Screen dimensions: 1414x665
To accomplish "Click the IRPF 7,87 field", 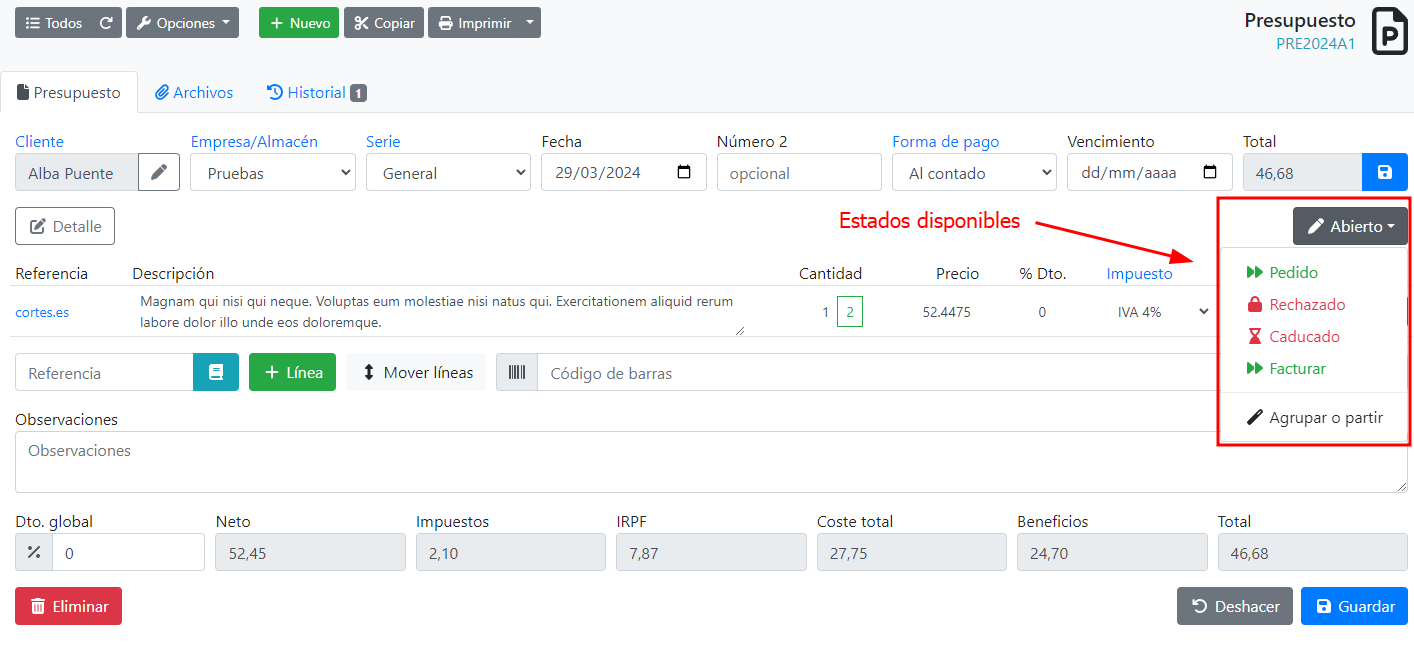I will click(711, 552).
